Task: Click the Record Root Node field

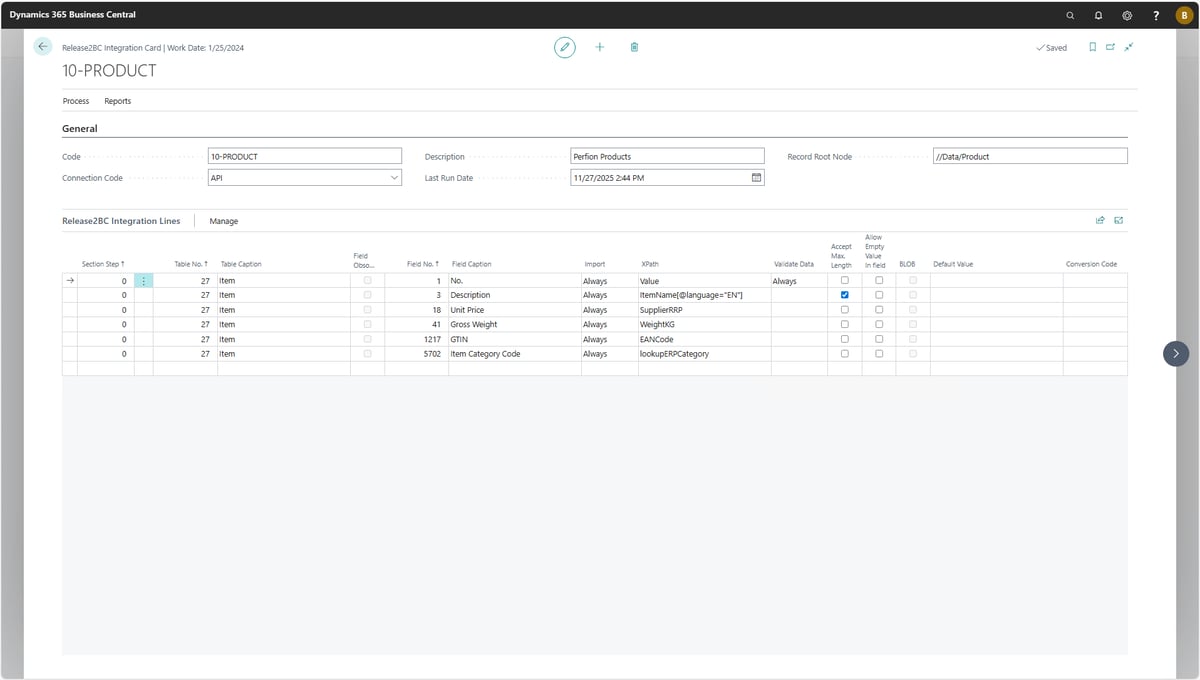Action: [1029, 156]
